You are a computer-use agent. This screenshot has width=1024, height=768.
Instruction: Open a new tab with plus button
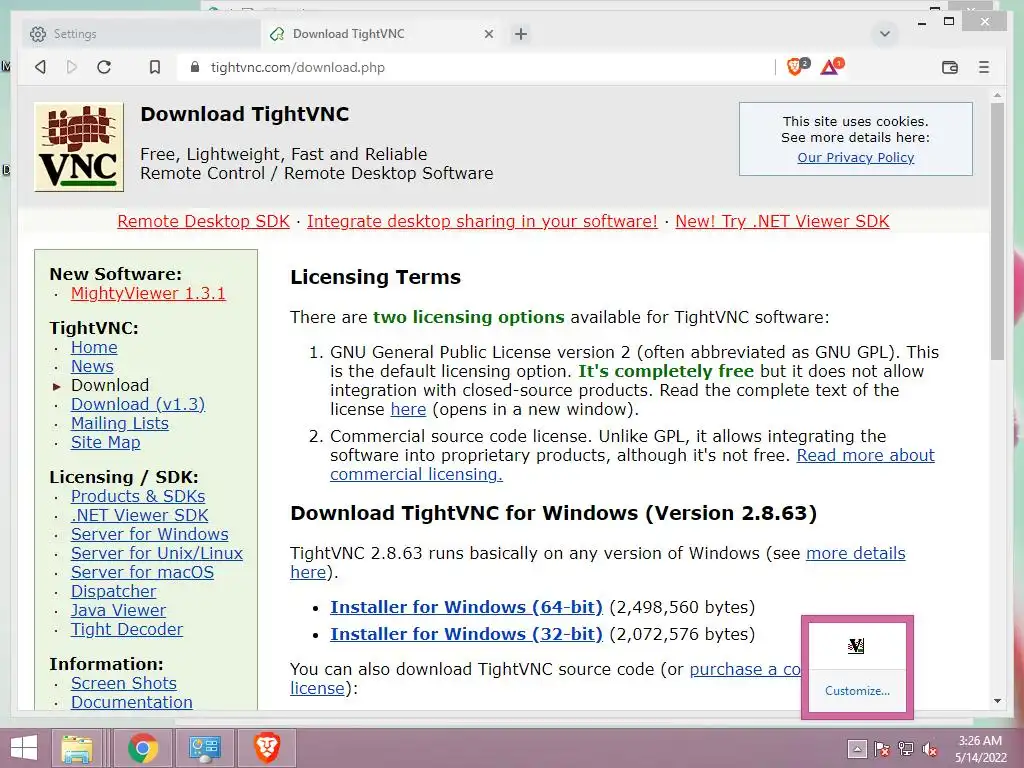(520, 34)
